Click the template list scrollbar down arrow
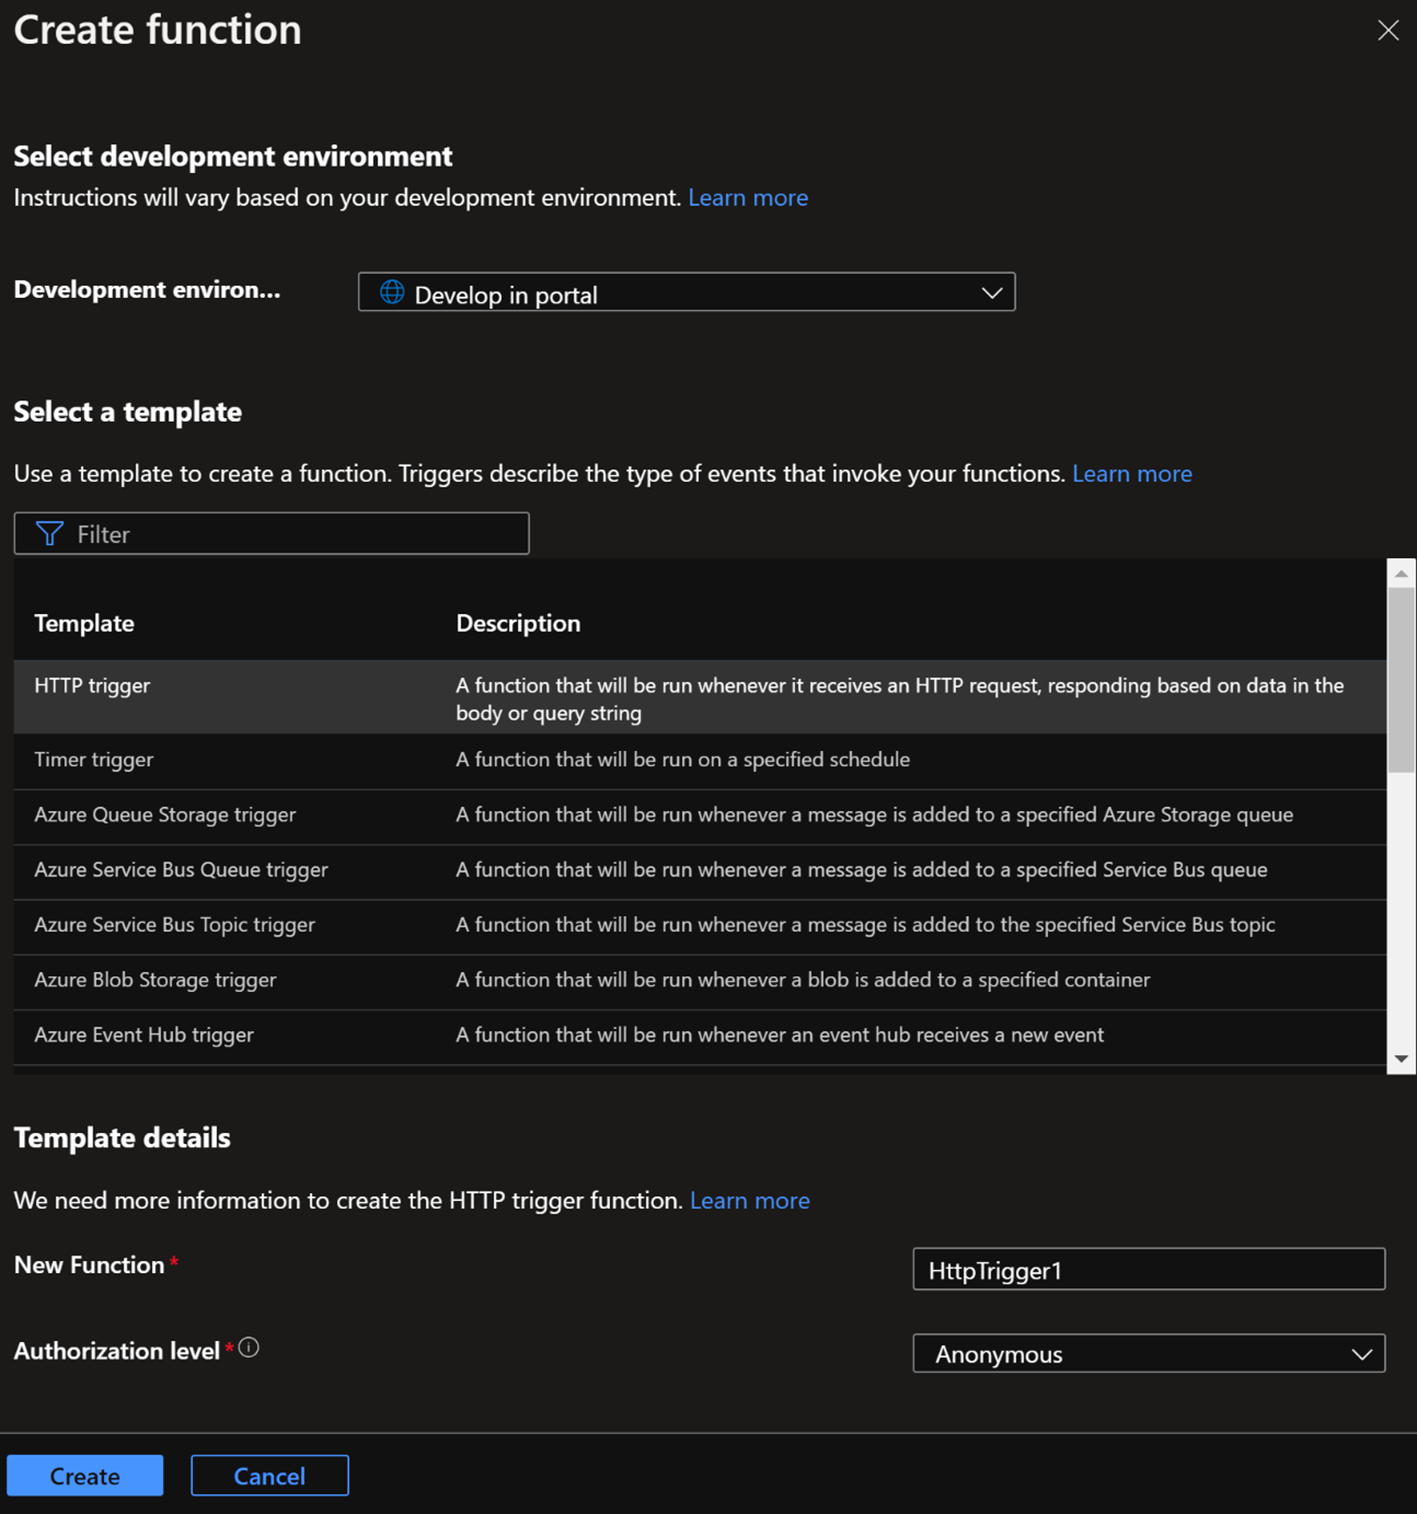Viewport: 1417px width, 1514px height. point(1401,1059)
